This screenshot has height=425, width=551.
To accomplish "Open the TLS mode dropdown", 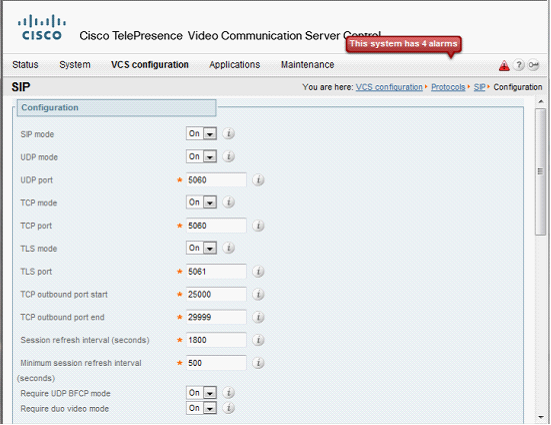I will tap(201, 248).
